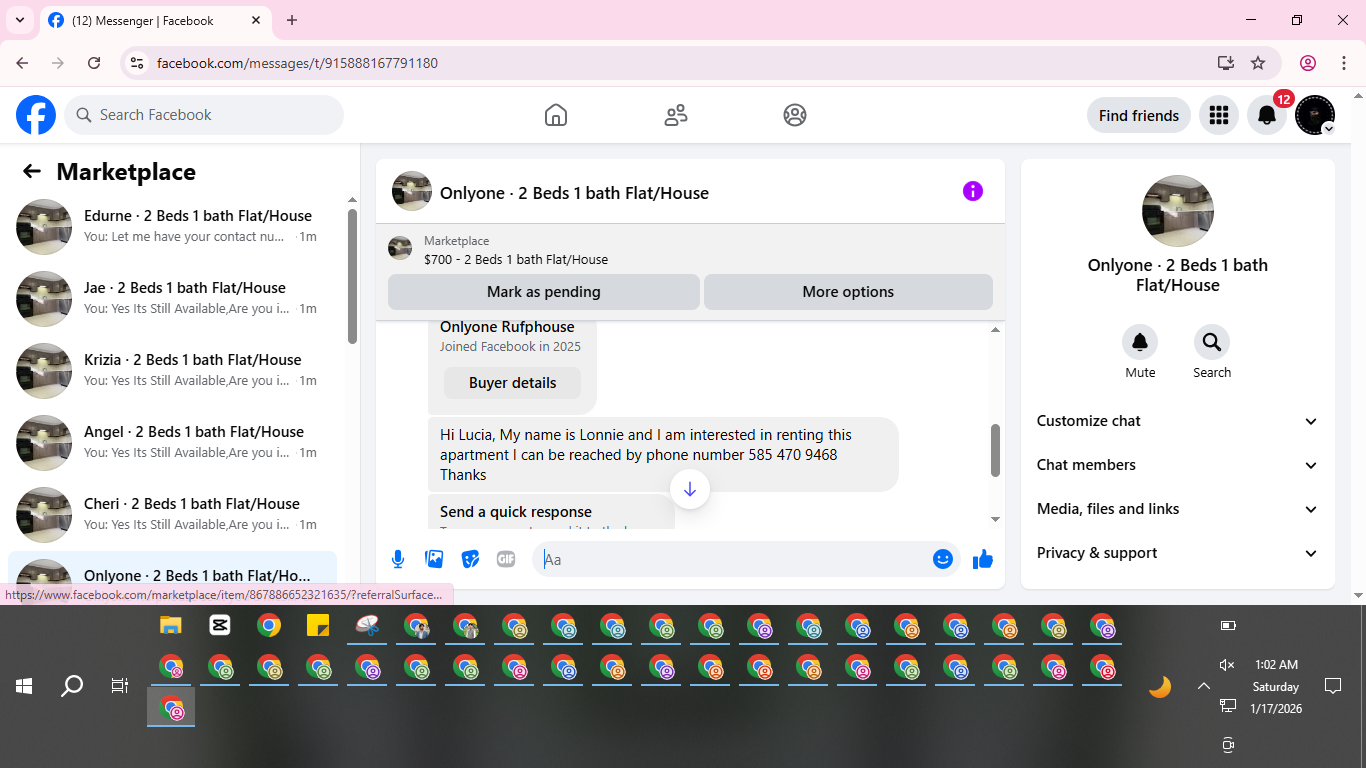Click the browser address bar URL
1366x768 pixels.
tap(297, 63)
